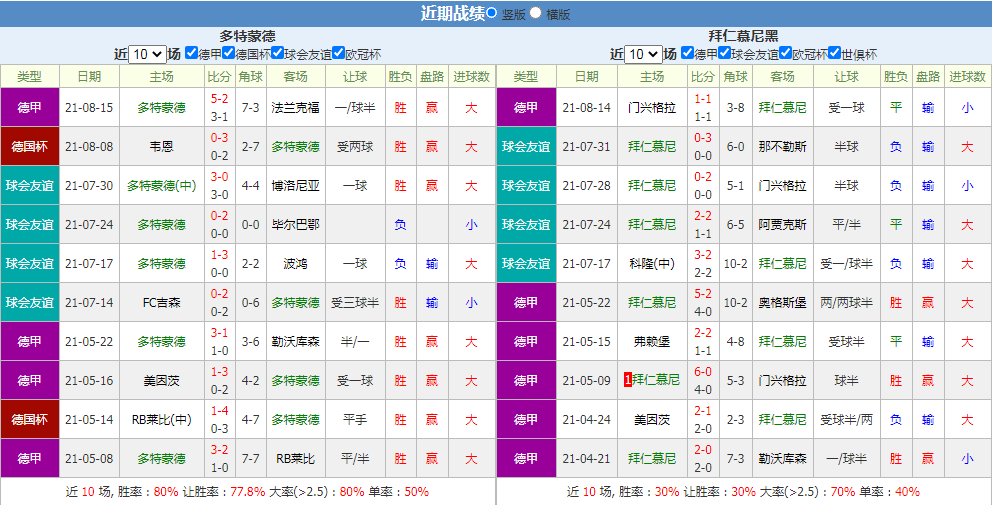Click the 近期战绩 header title
This screenshot has width=993, height=505.
[x=452, y=13]
